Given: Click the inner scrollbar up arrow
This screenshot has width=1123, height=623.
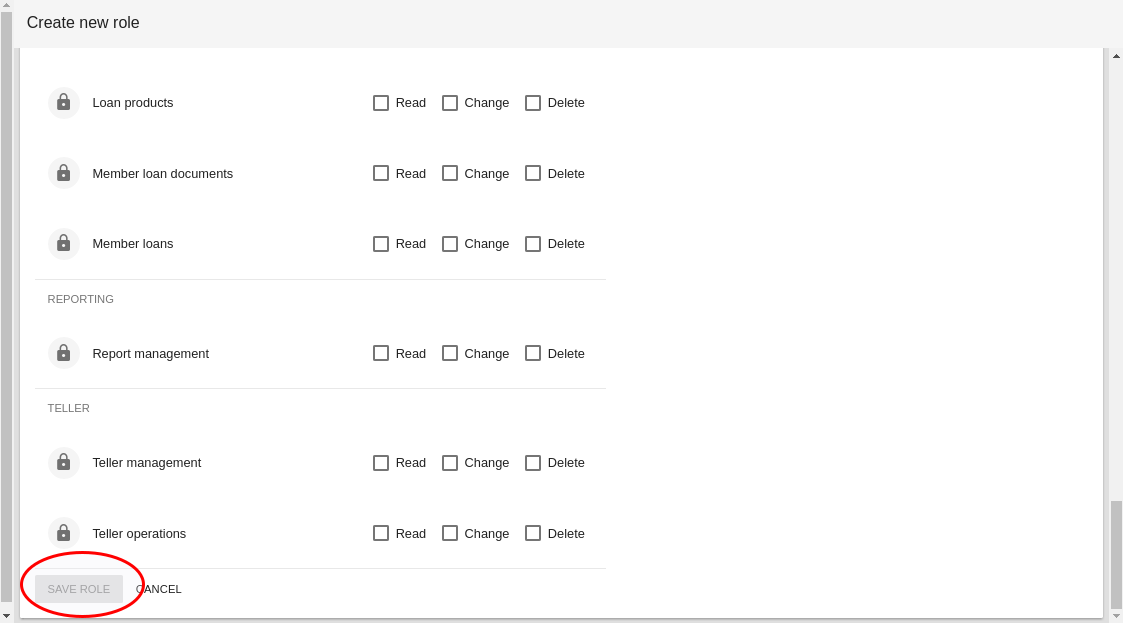Looking at the screenshot, I should [x=1116, y=56].
